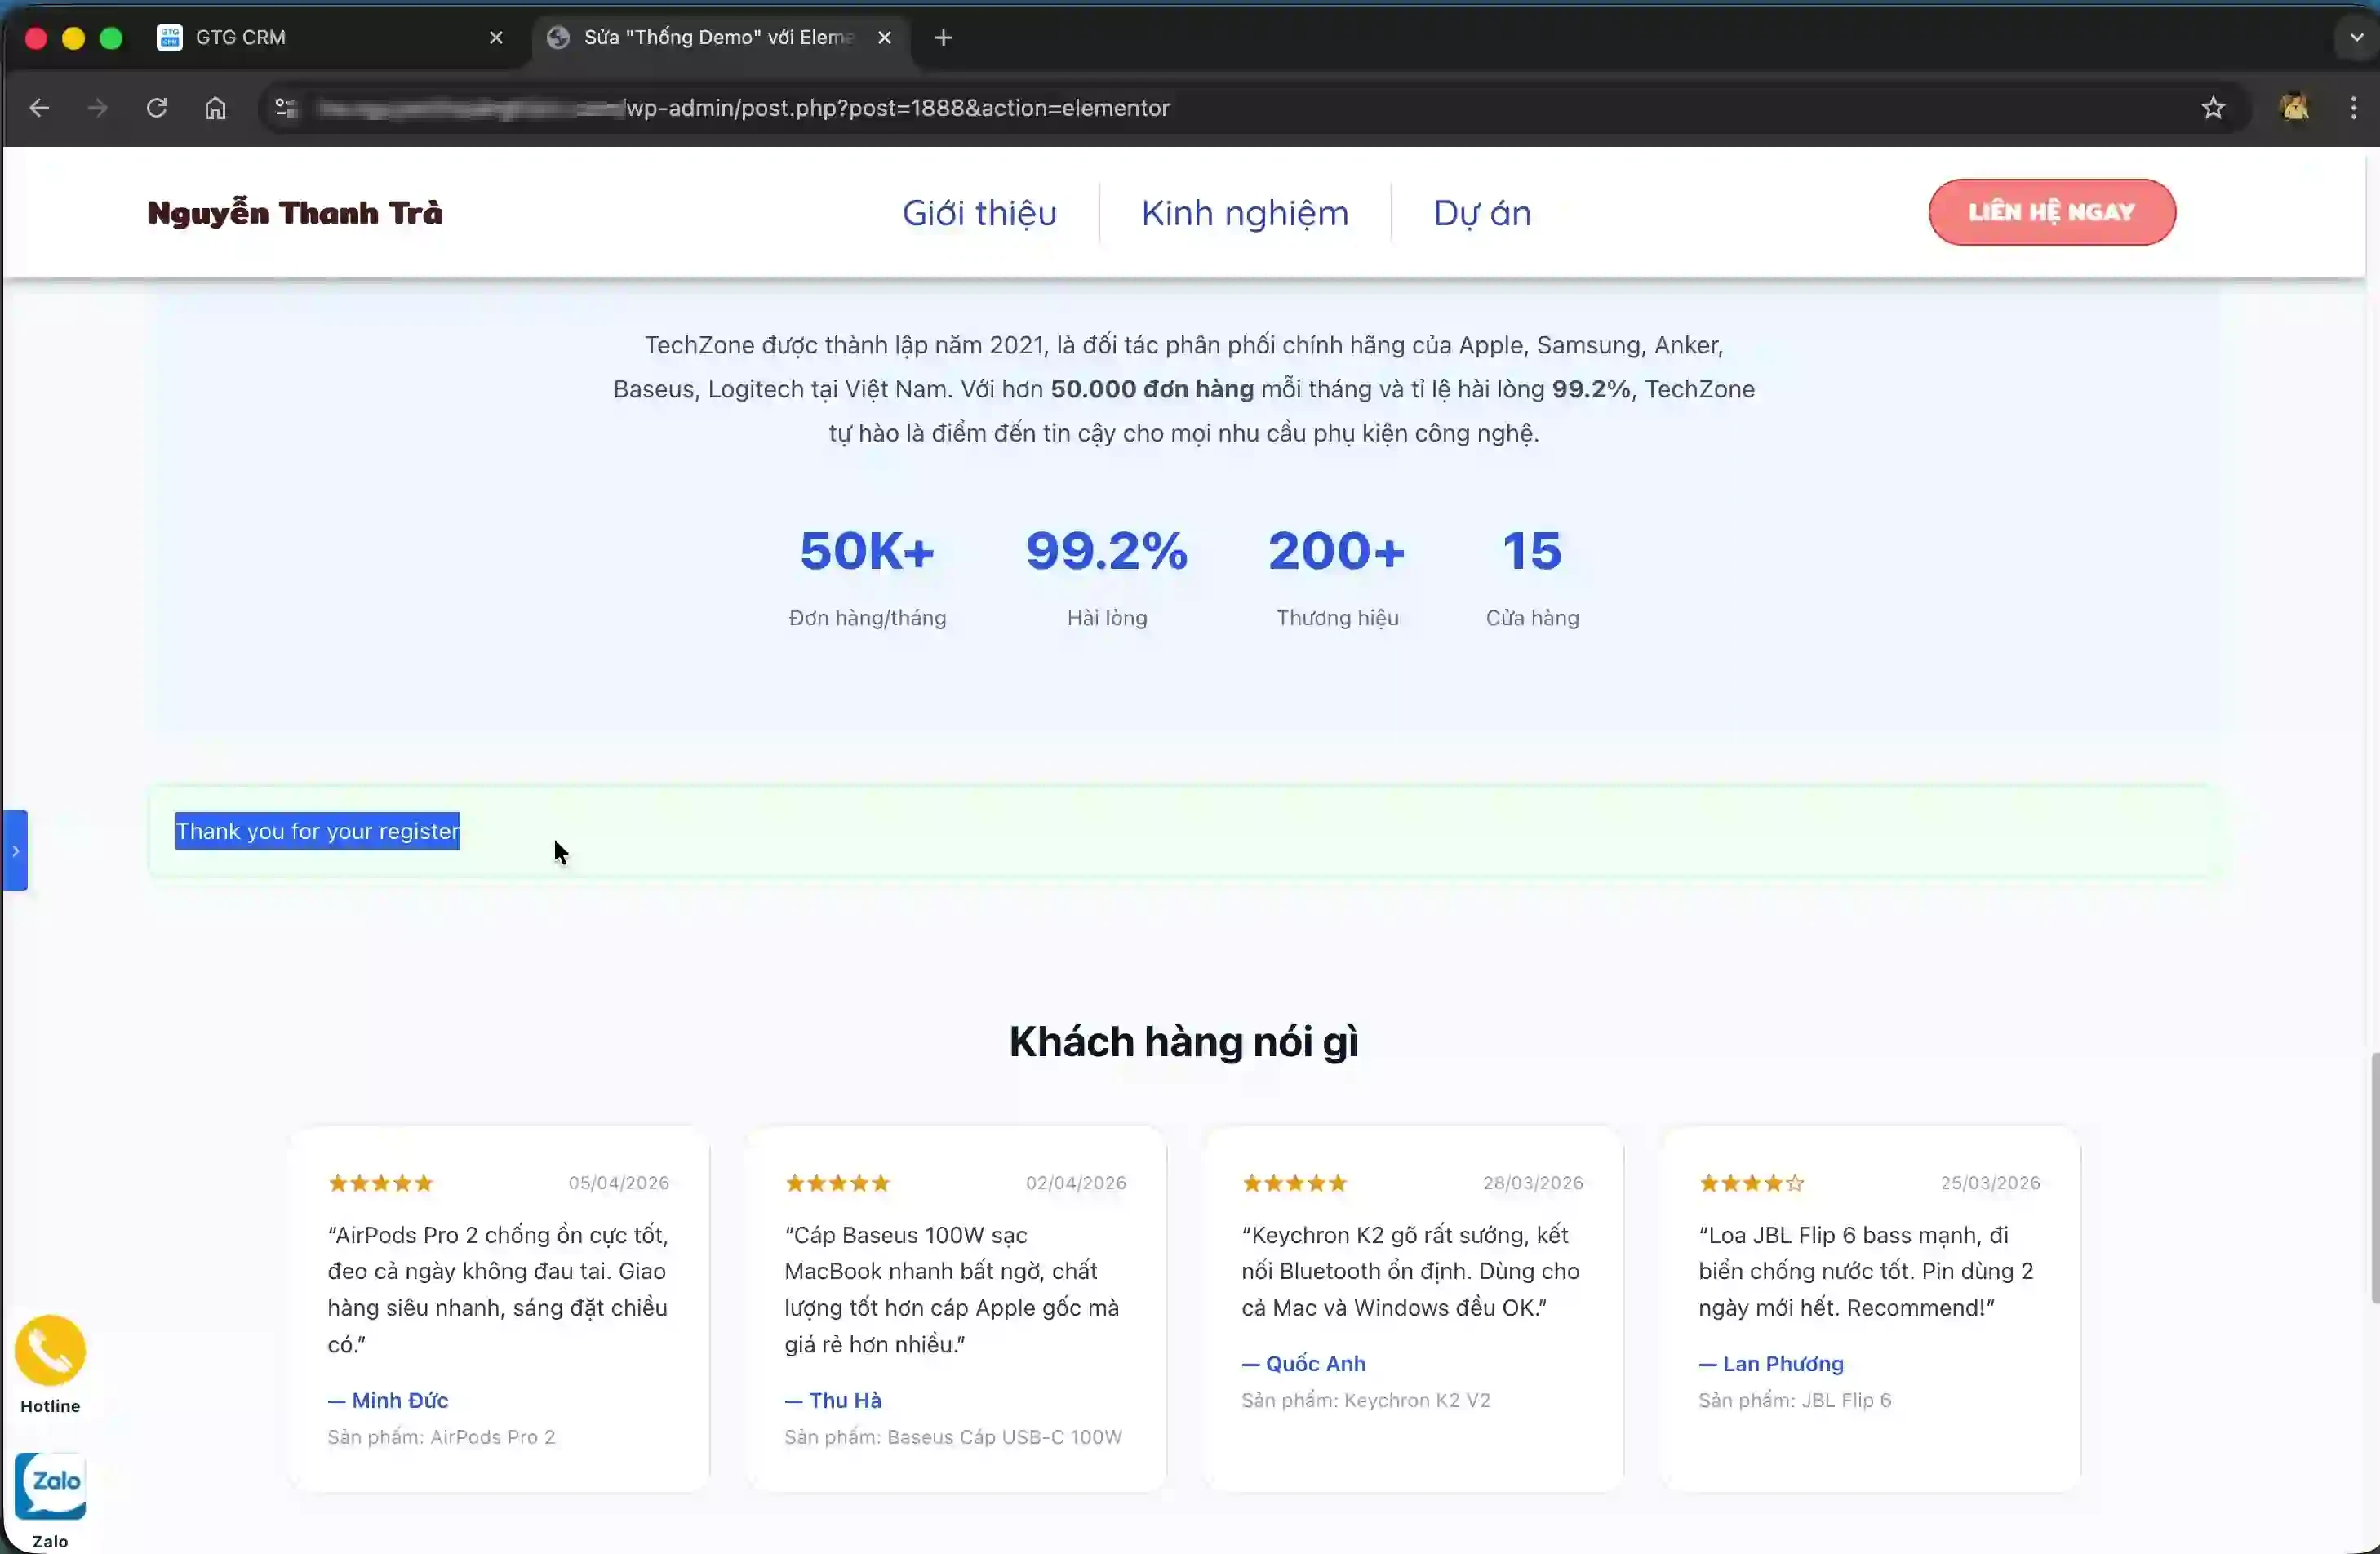Click the "Dự án" navigation link
Viewport: 2380px width, 1554px height.
point(1481,212)
